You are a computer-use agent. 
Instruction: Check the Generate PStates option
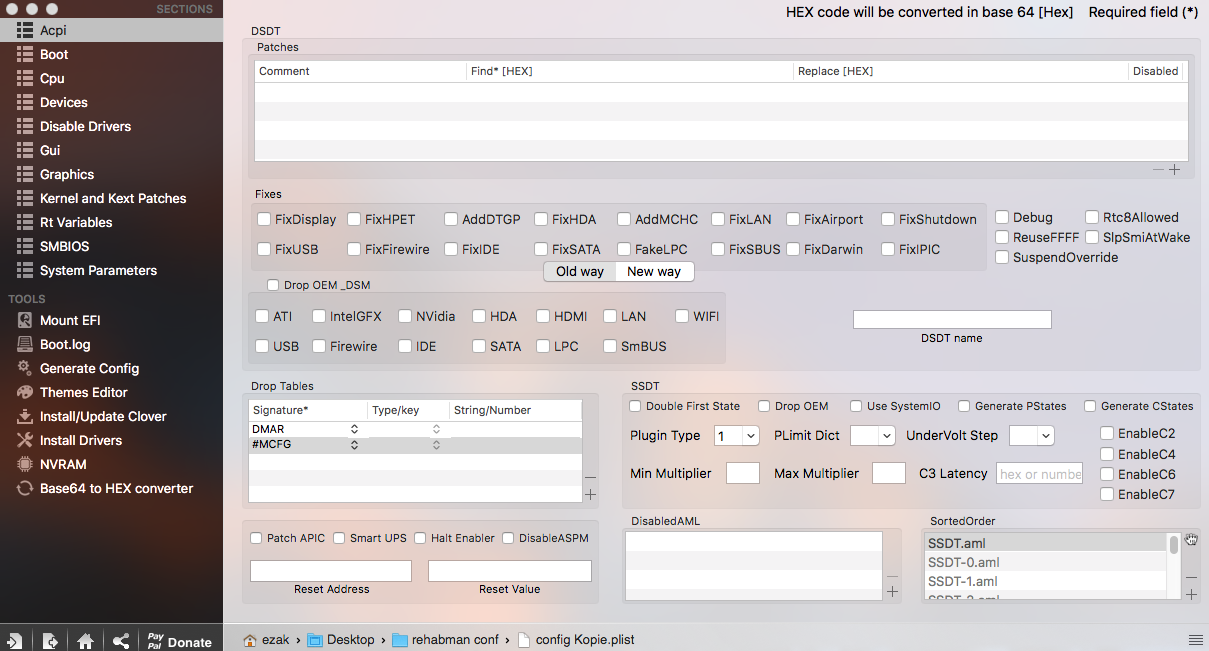[964, 406]
